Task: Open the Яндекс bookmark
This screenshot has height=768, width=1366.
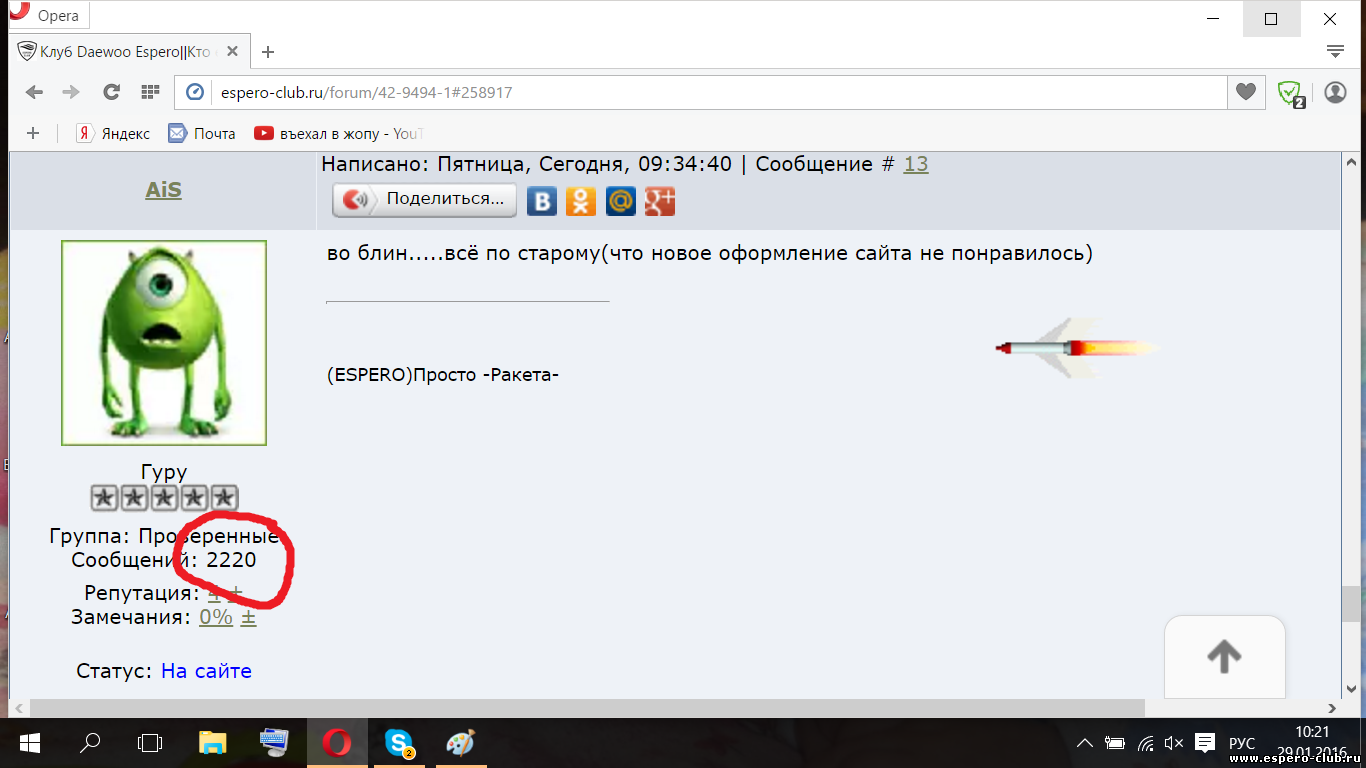Action: coord(113,133)
